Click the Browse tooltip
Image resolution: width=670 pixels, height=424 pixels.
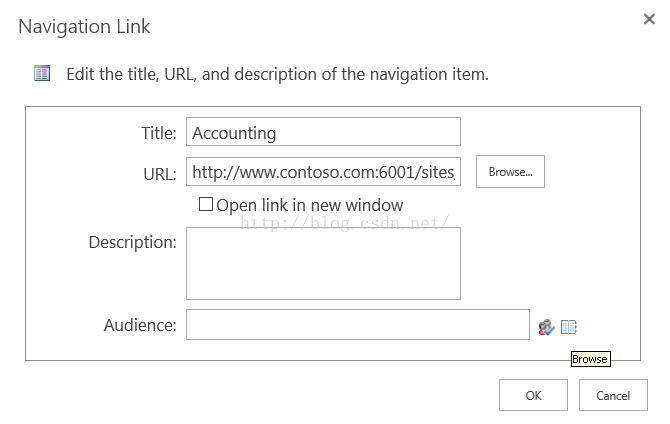[591, 359]
